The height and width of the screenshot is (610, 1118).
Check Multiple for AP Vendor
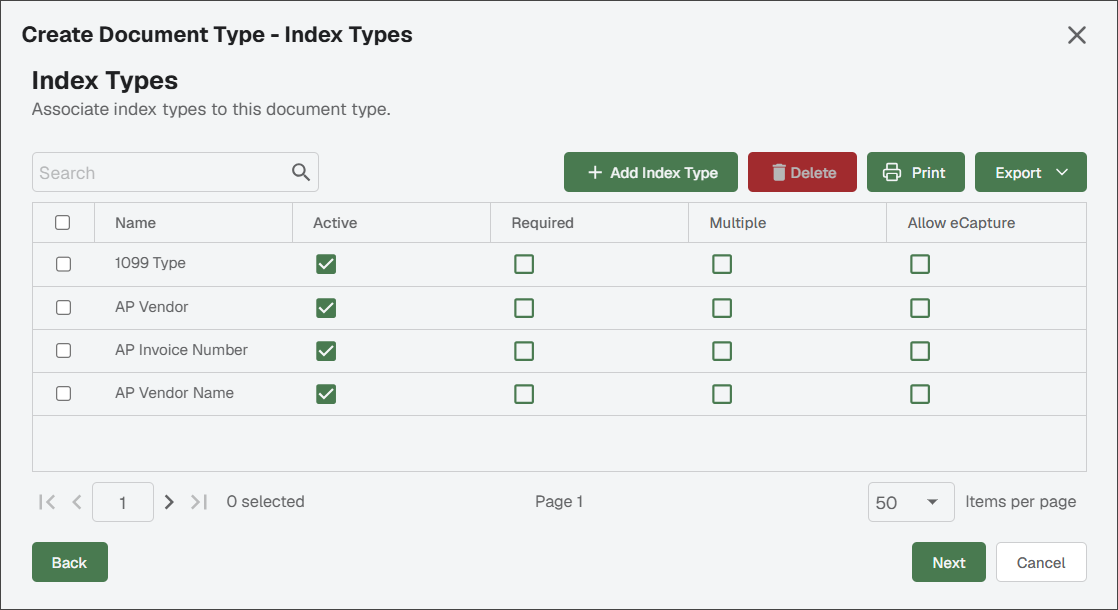(x=722, y=308)
